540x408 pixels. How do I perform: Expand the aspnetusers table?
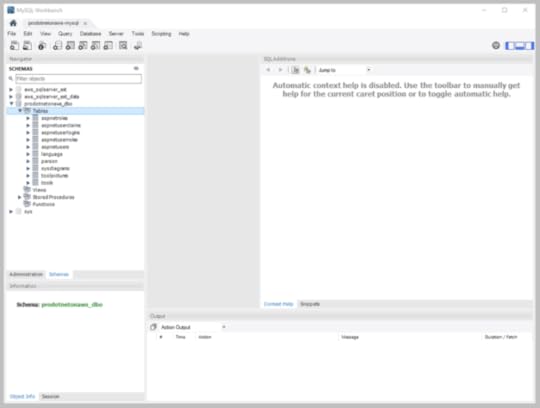pyautogui.click(x=28, y=147)
